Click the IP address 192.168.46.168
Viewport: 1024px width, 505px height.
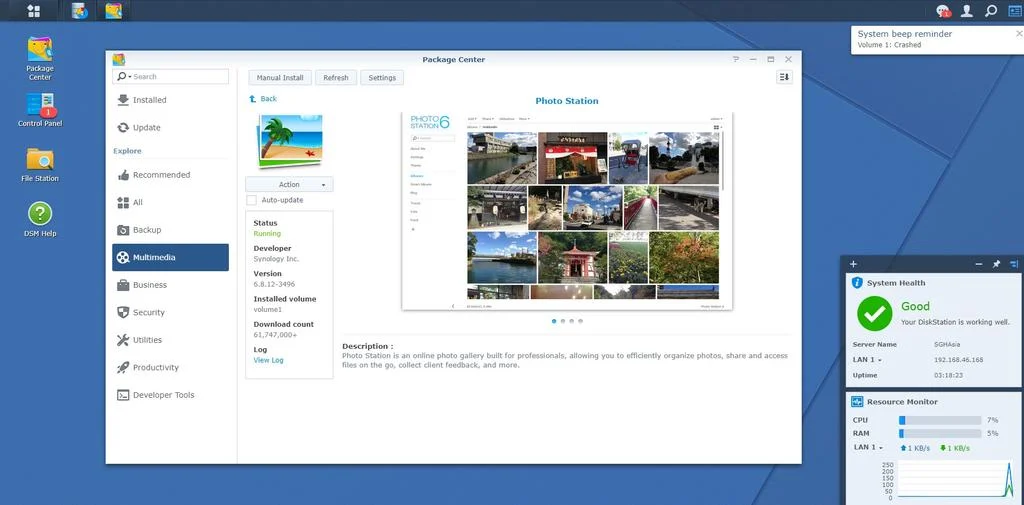click(x=958, y=360)
